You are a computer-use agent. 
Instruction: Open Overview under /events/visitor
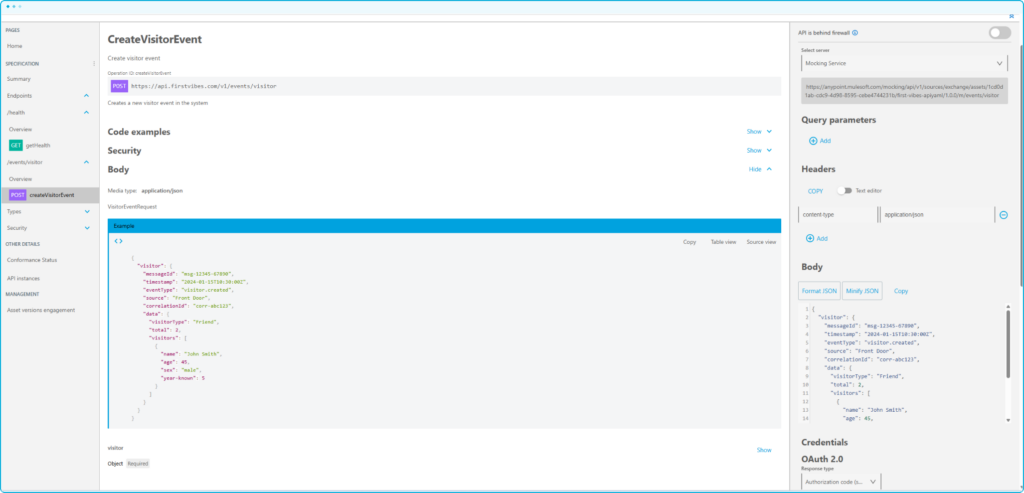point(20,179)
